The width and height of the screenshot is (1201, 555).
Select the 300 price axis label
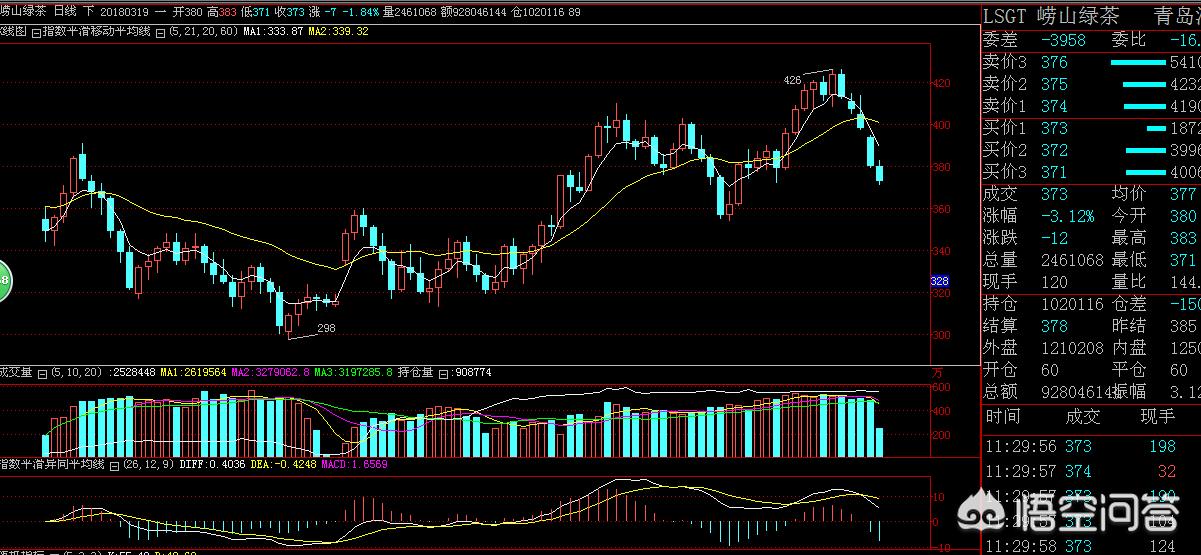click(941, 335)
